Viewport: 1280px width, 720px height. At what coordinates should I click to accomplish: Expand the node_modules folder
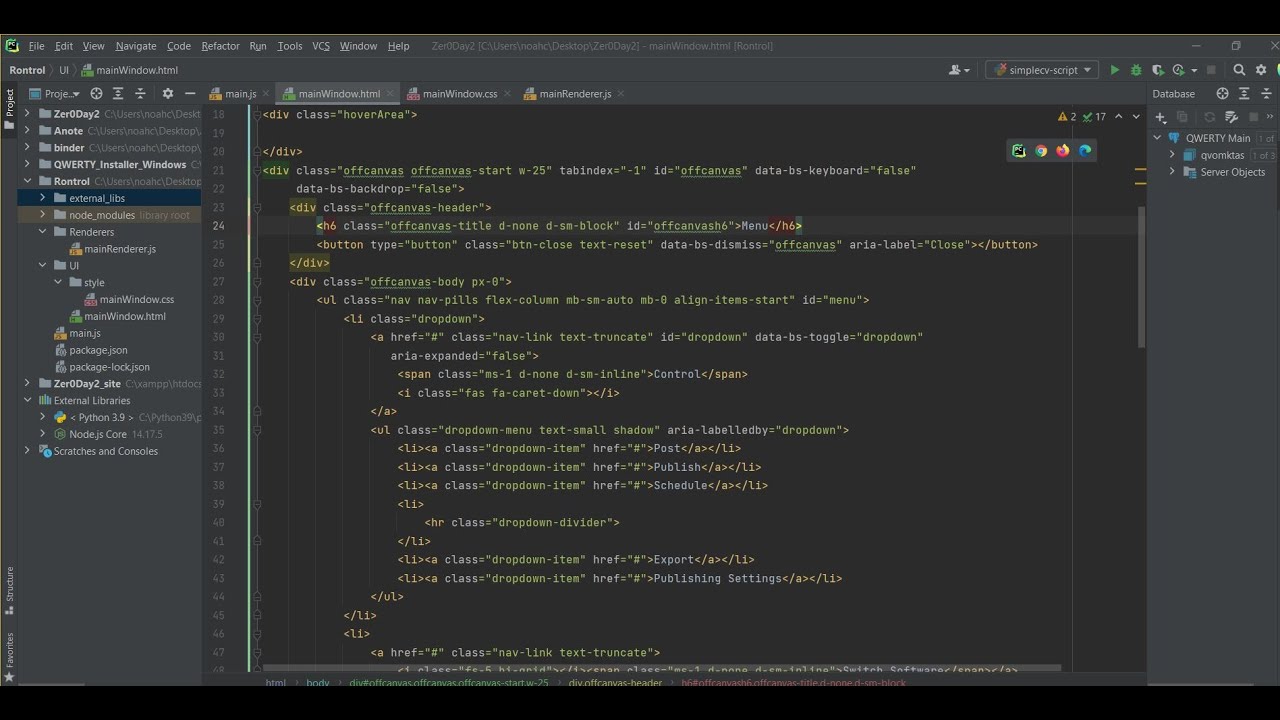(42, 215)
